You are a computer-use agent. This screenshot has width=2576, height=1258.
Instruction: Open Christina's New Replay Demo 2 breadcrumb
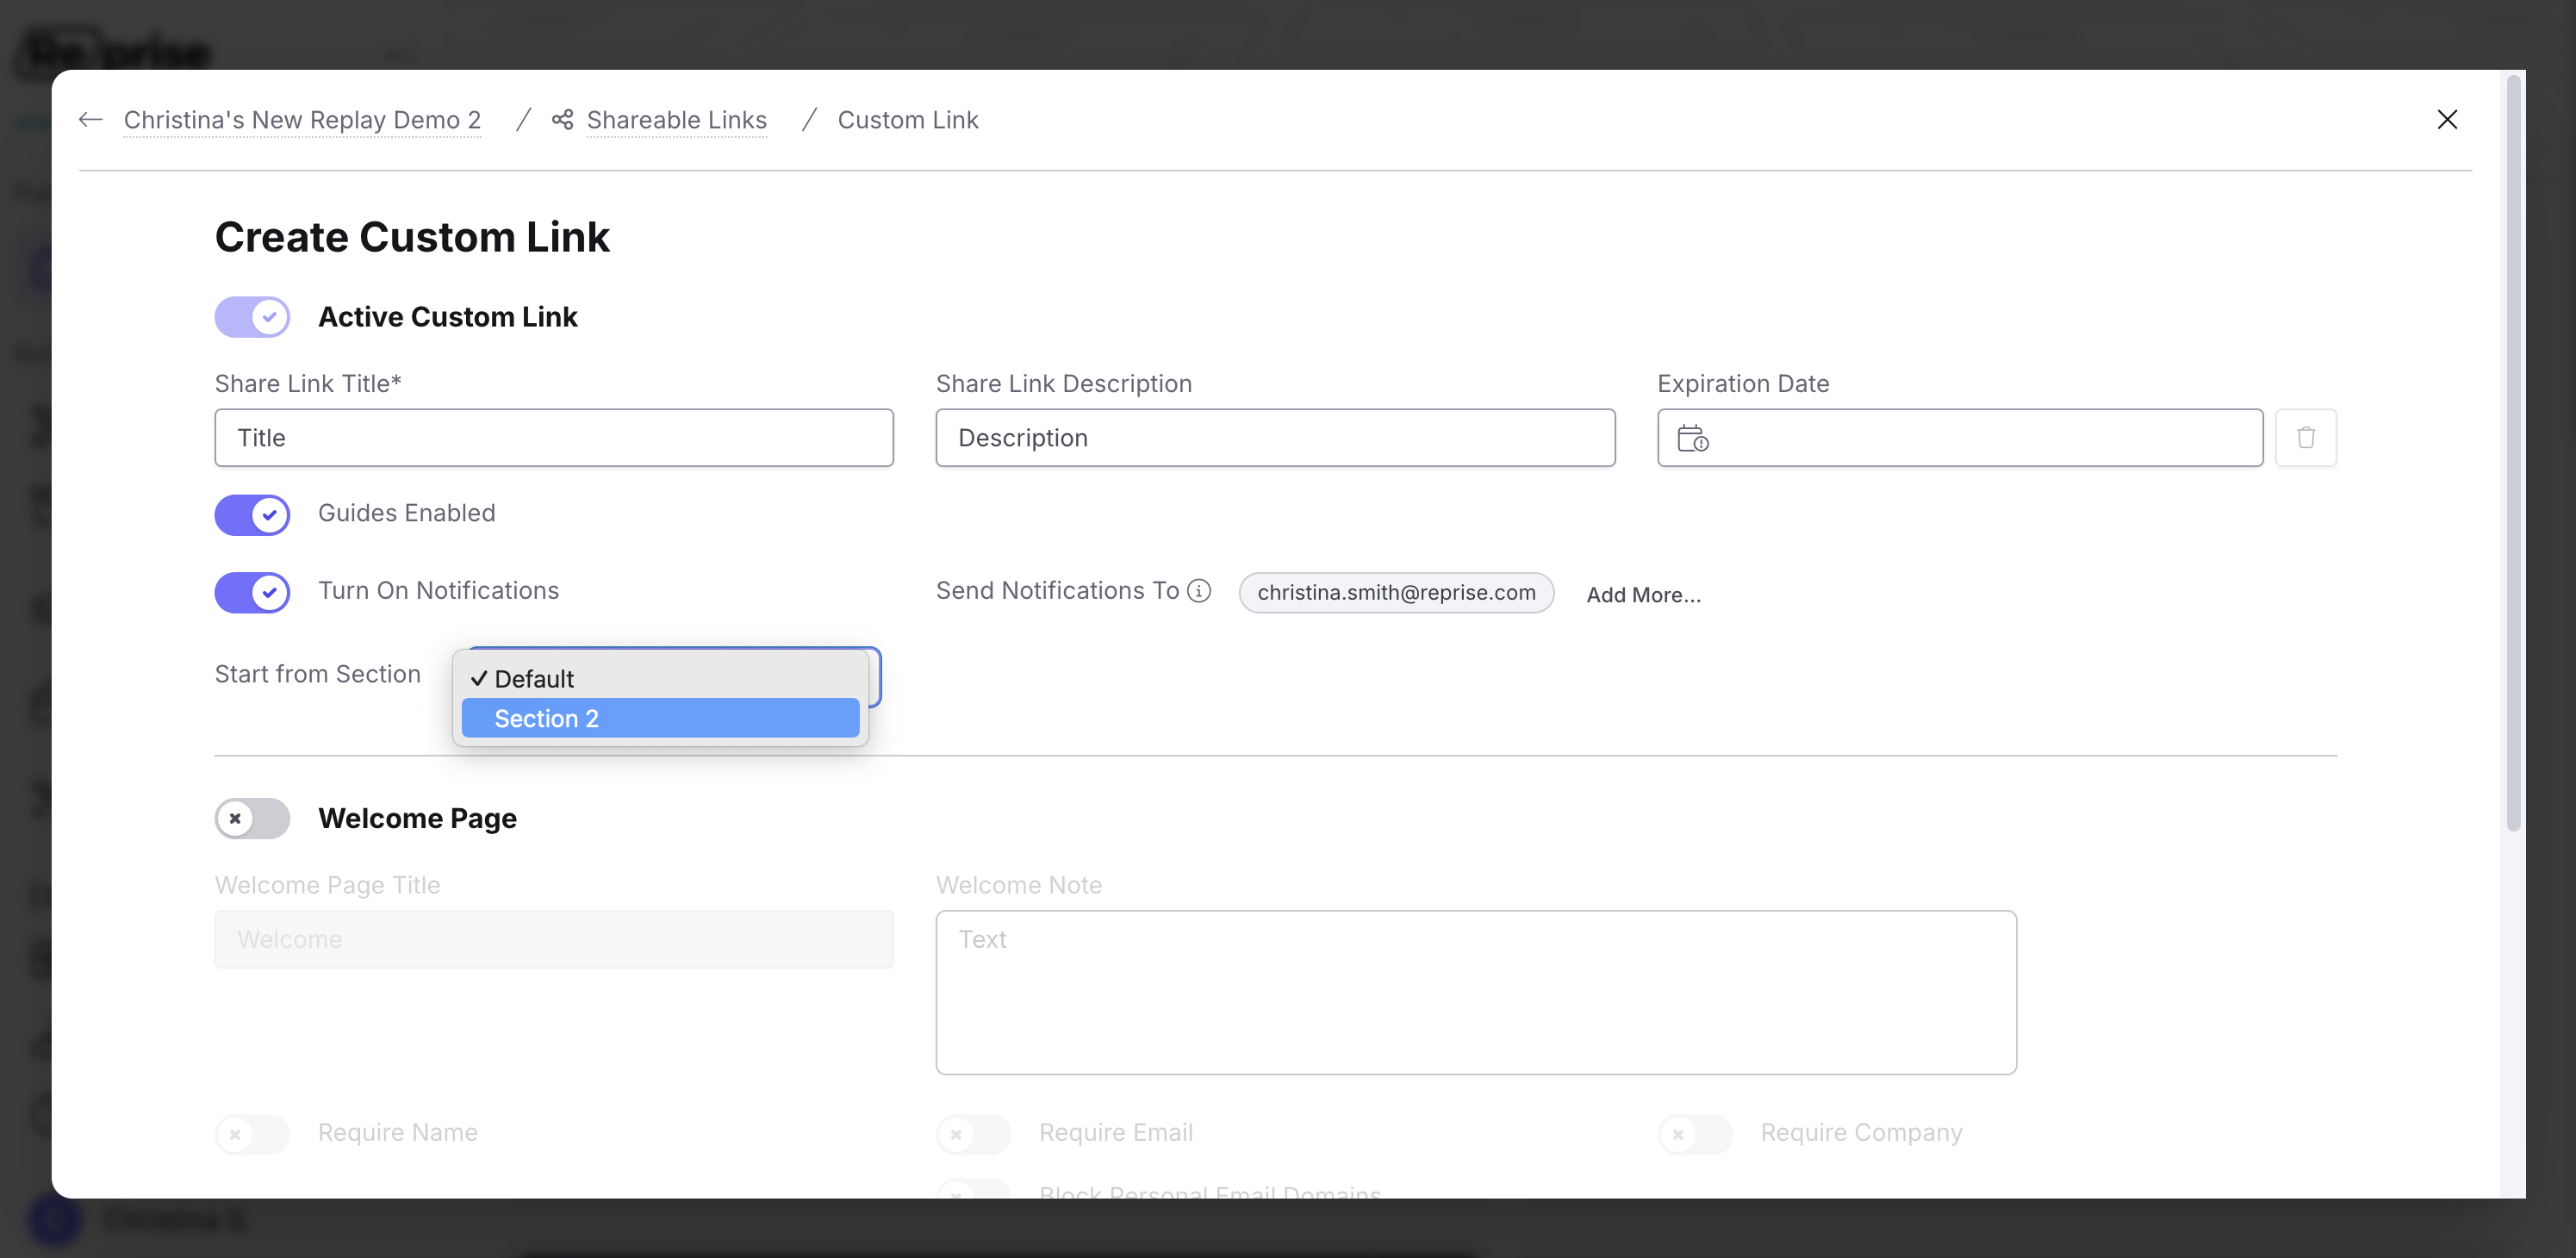click(302, 120)
